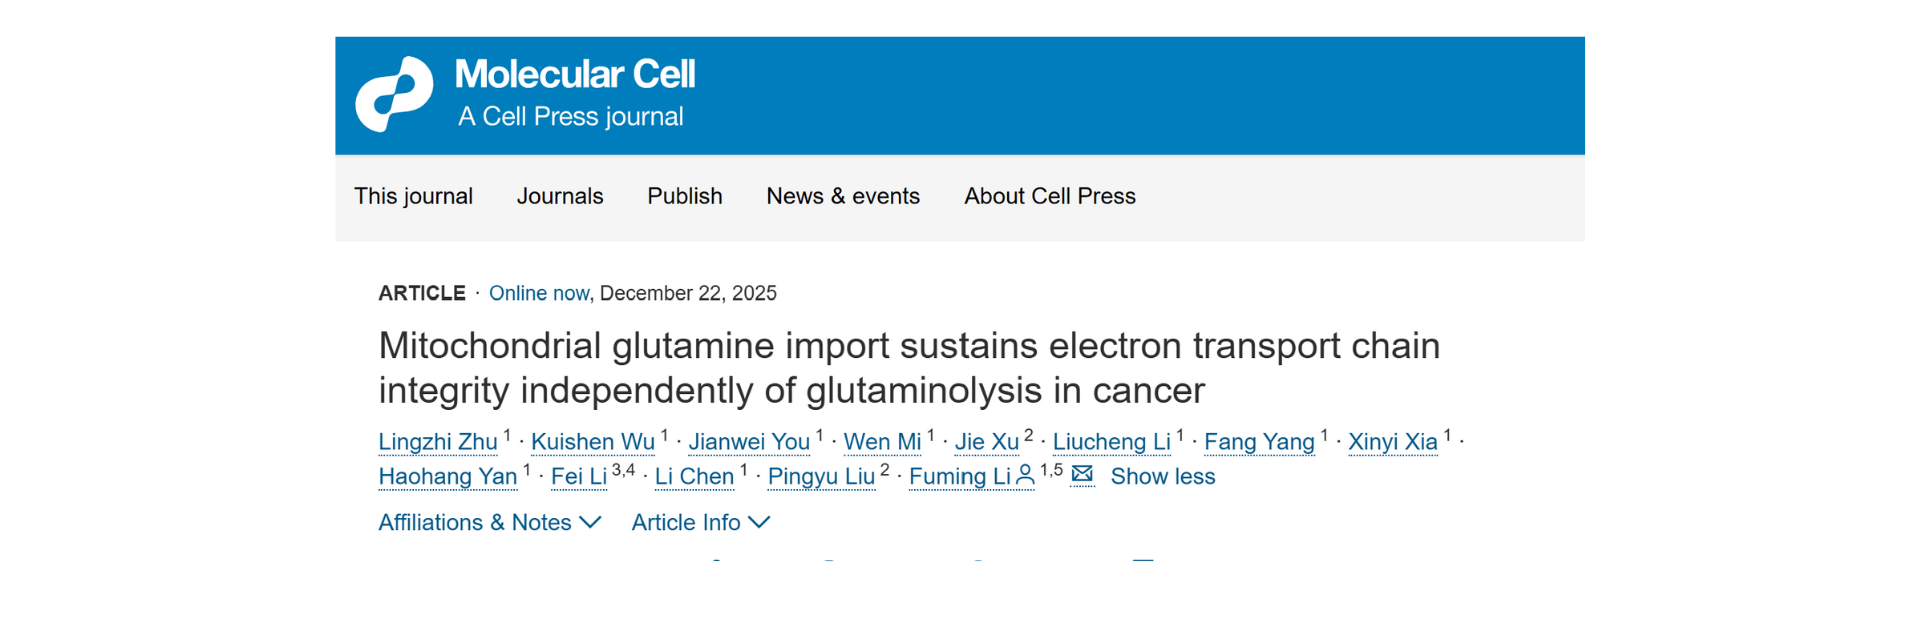1920x624 pixels.
Task: Open the Journals menu
Action: [x=560, y=196]
